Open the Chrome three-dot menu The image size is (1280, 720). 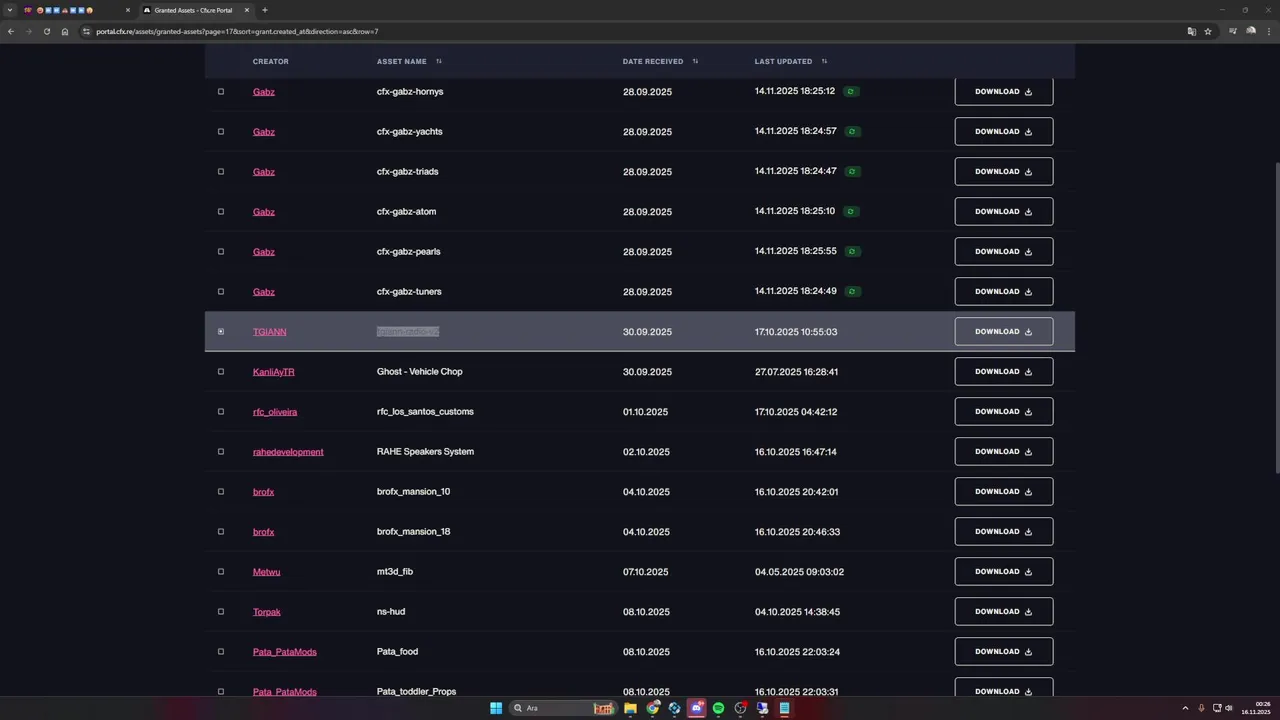coord(1268,31)
